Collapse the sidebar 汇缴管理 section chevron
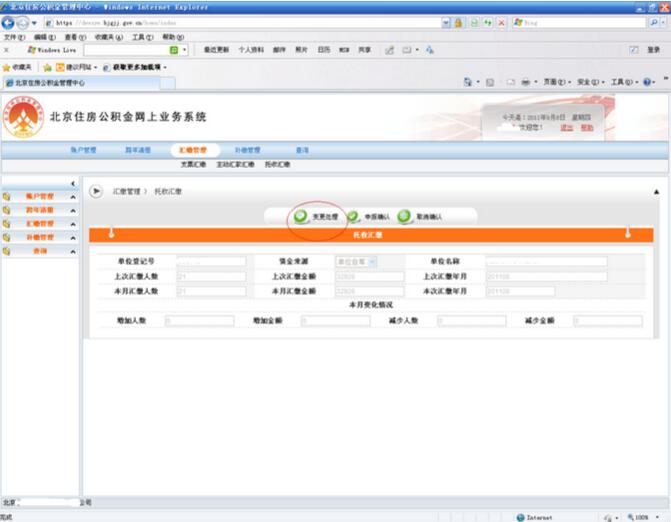This screenshot has height=522, width=671. point(73,224)
